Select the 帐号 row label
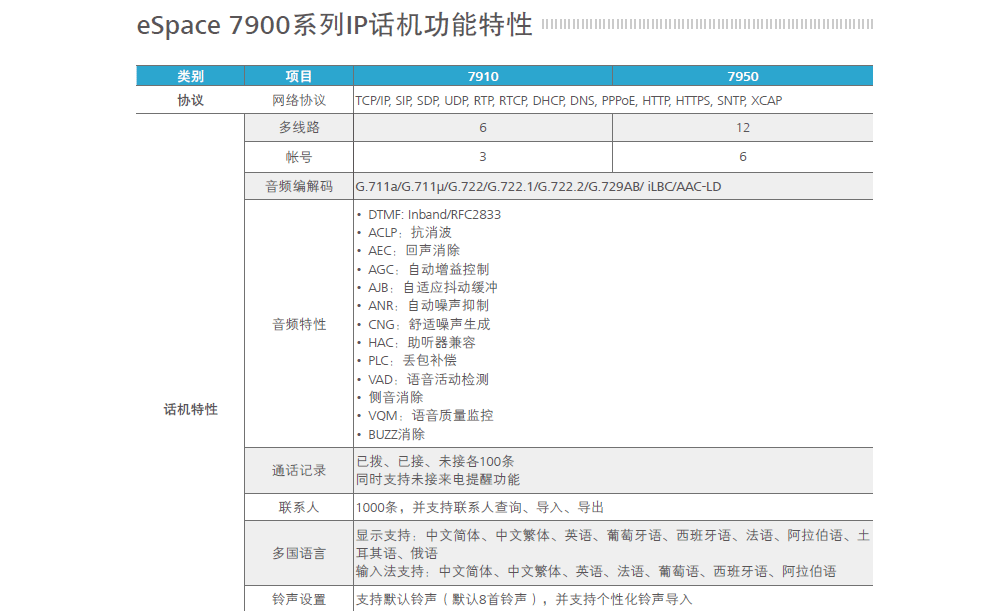This screenshot has width=1000, height=611. 298,157
